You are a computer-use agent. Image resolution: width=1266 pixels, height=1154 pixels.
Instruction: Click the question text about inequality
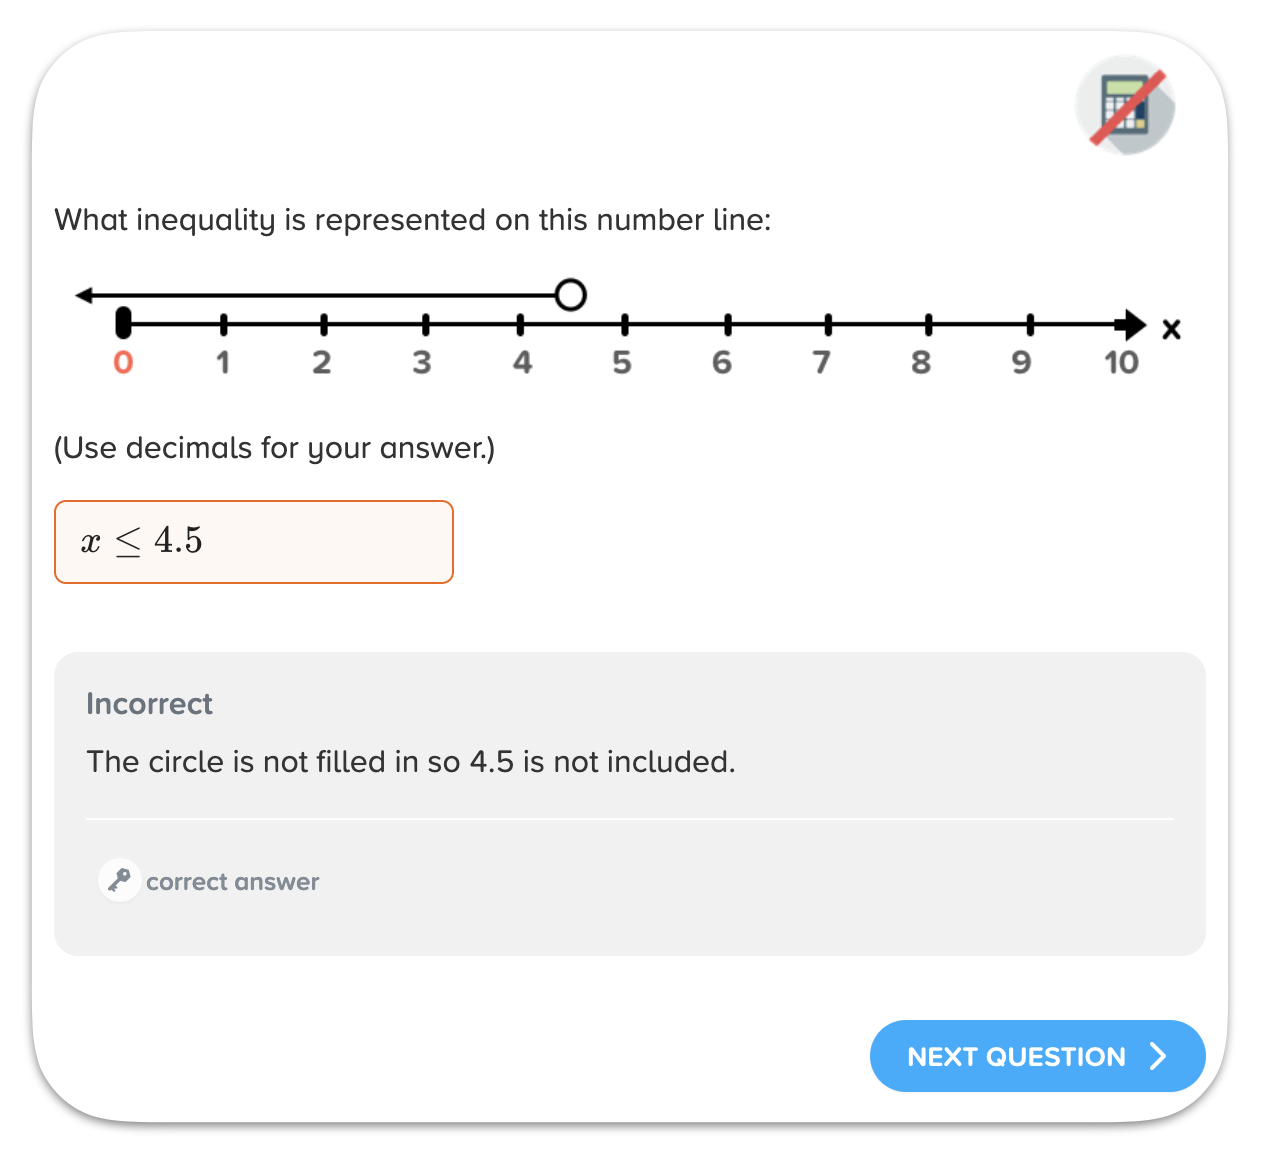[x=413, y=220]
